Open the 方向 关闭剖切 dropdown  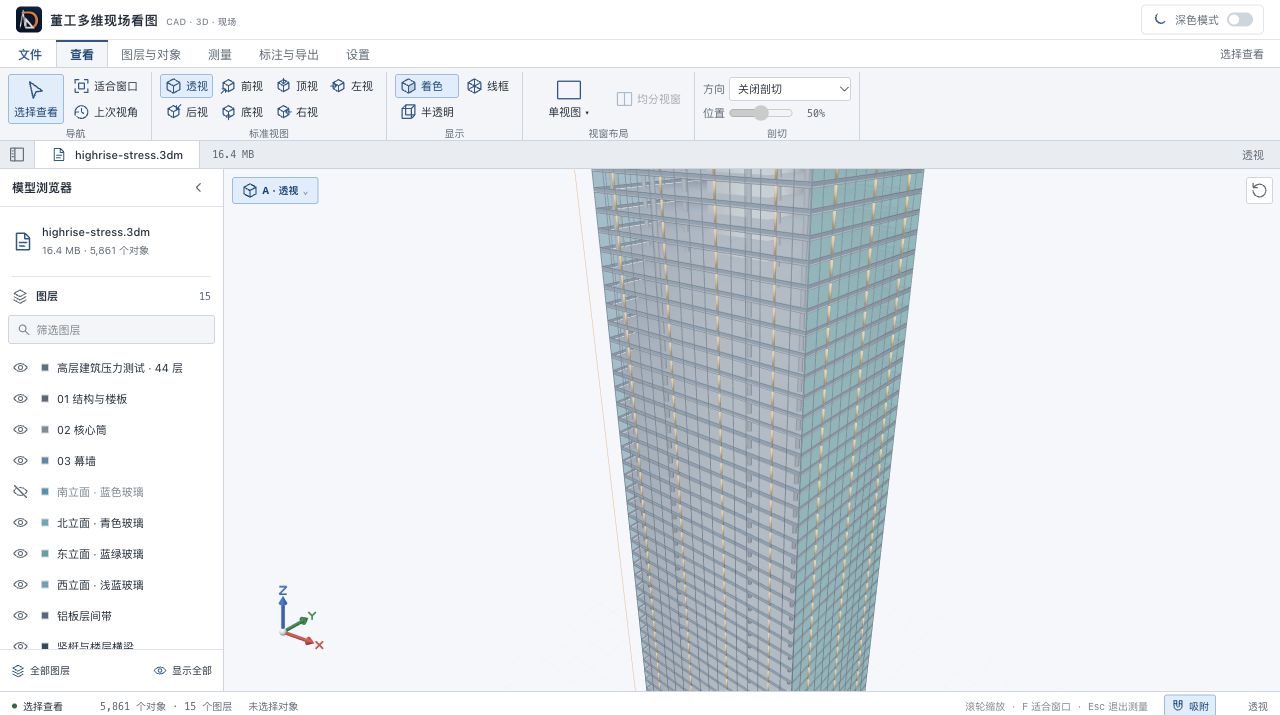(x=790, y=89)
